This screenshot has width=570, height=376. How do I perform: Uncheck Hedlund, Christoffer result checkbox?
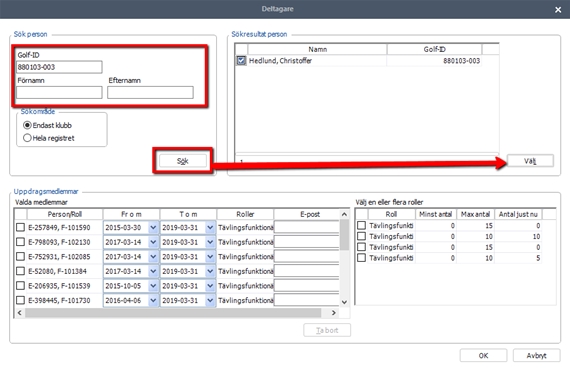pos(241,60)
